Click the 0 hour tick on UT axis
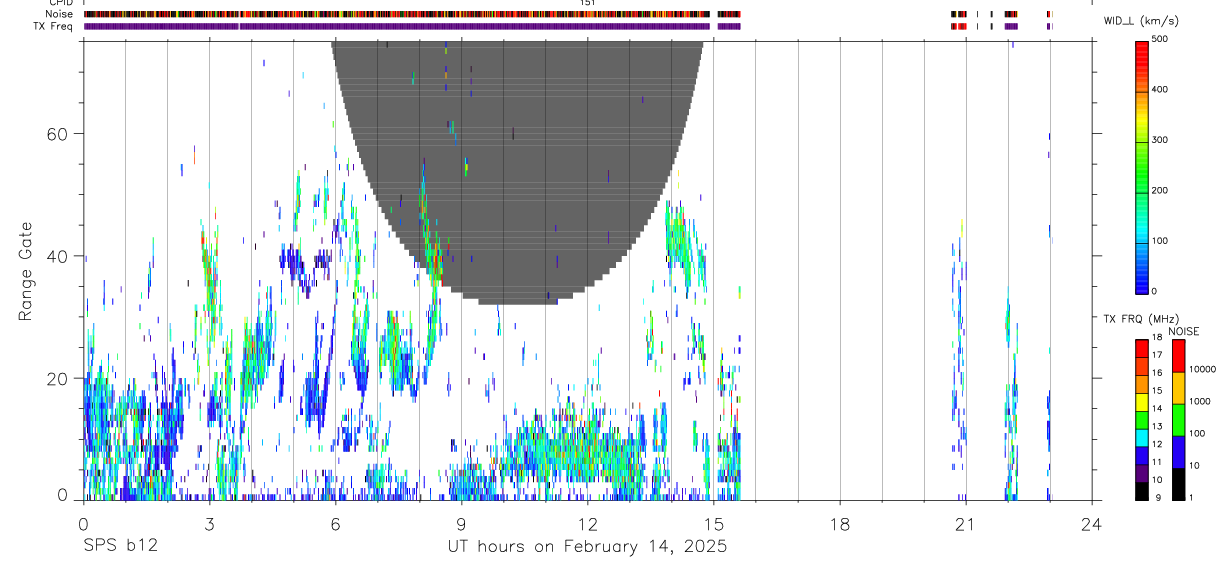This screenshot has height=567, width=1228. pos(83,523)
